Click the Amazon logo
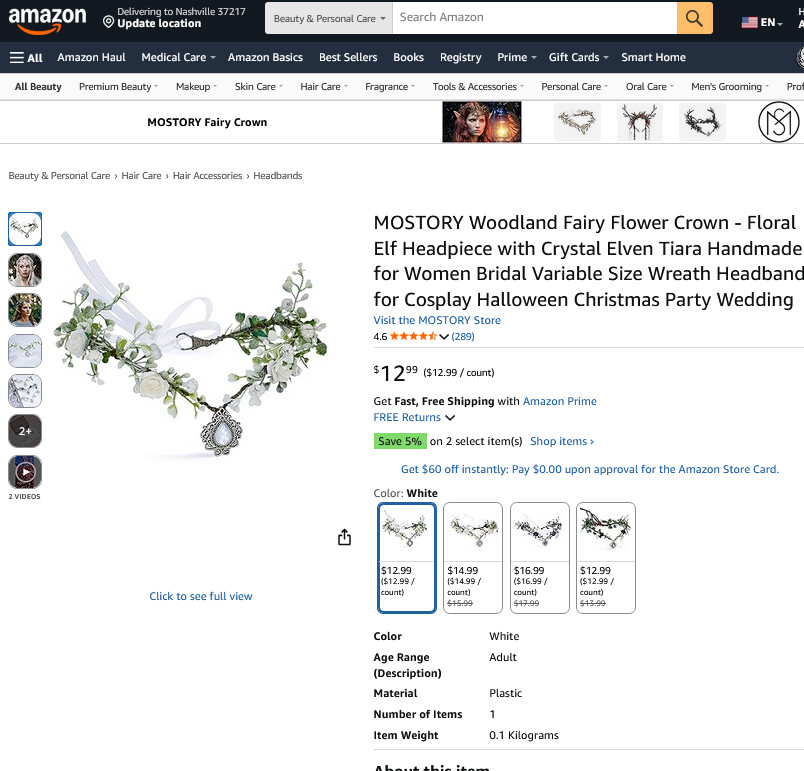 point(47,19)
